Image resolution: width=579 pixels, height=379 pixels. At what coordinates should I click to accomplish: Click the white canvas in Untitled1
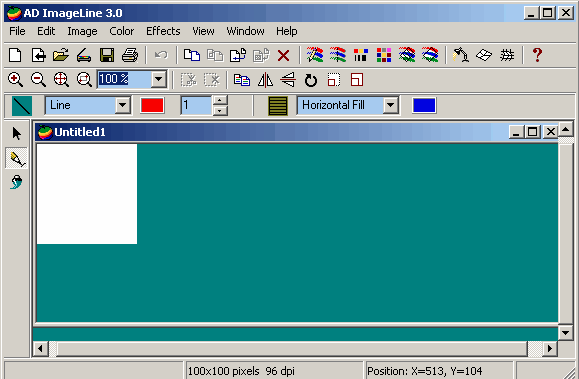tap(87, 194)
